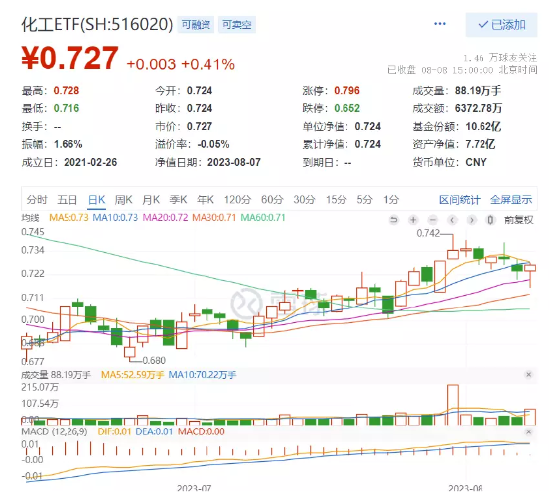
Task: Select the 日K chart tab
Action: tap(96, 200)
